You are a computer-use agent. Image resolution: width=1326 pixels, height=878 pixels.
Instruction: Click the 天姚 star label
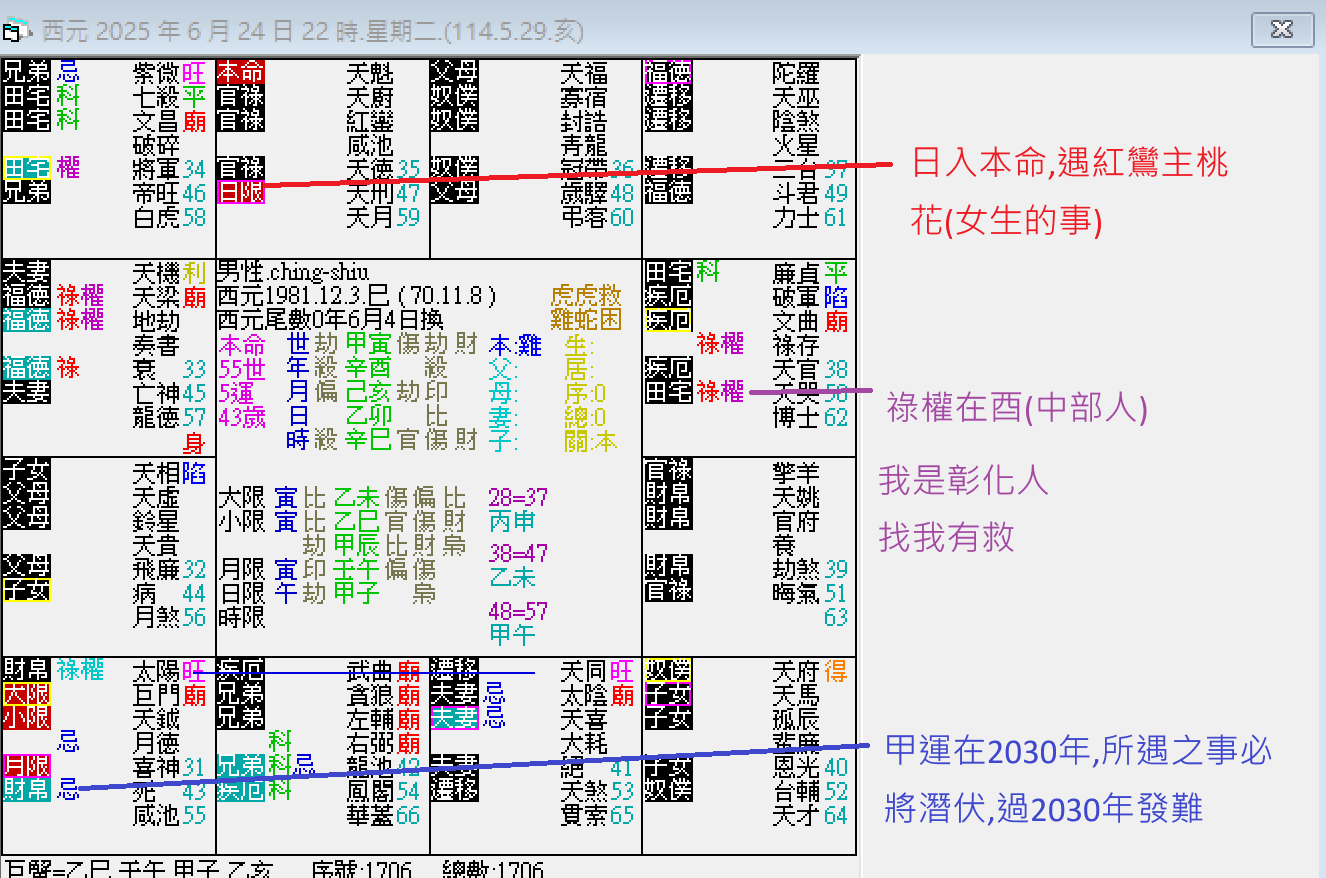(x=797, y=496)
